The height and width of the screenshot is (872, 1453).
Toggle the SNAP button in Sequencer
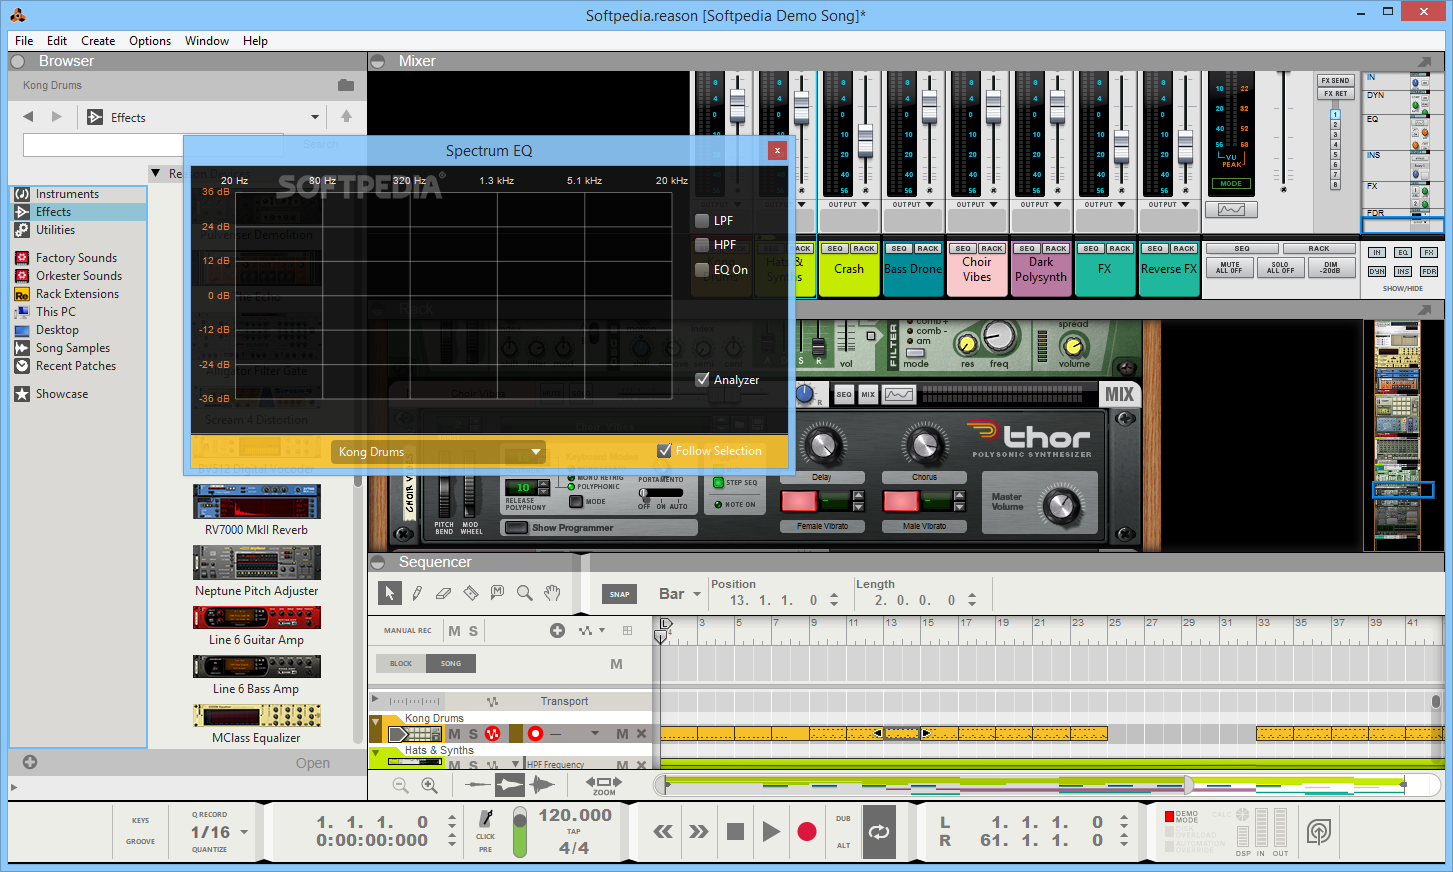620,594
